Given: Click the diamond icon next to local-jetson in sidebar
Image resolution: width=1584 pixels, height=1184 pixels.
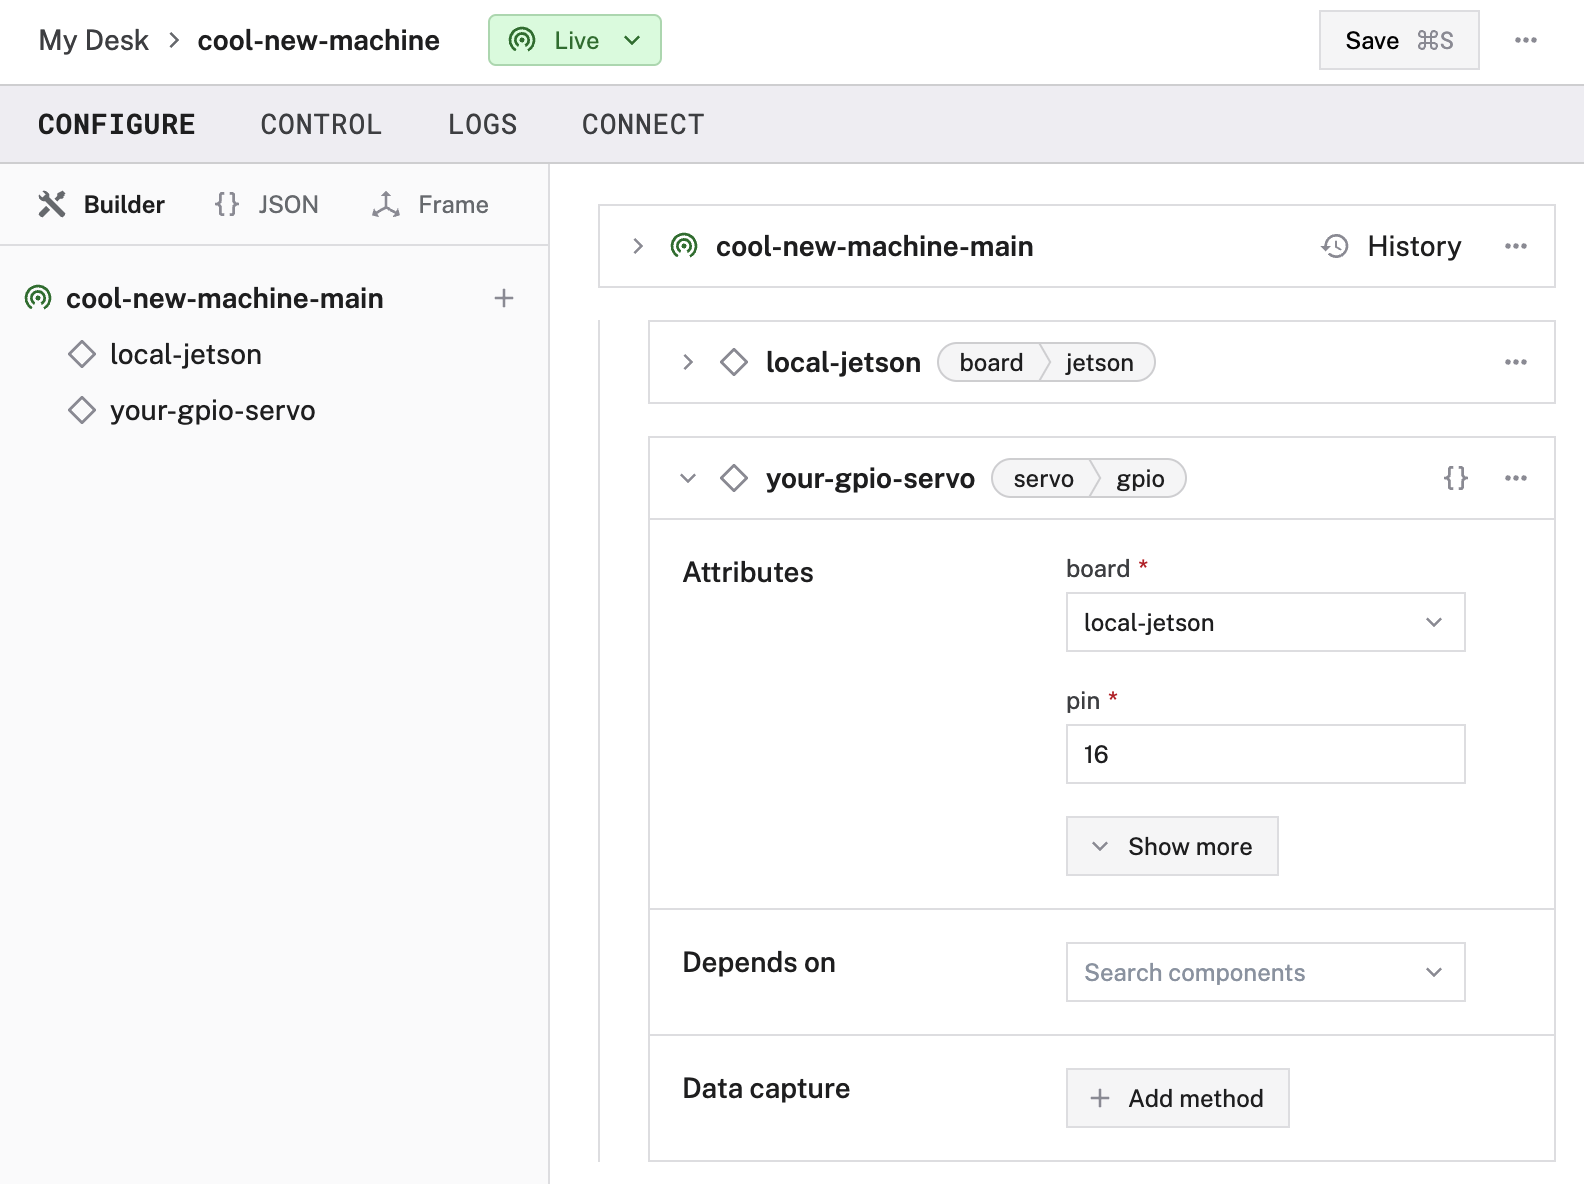Looking at the screenshot, I should tap(82, 354).
